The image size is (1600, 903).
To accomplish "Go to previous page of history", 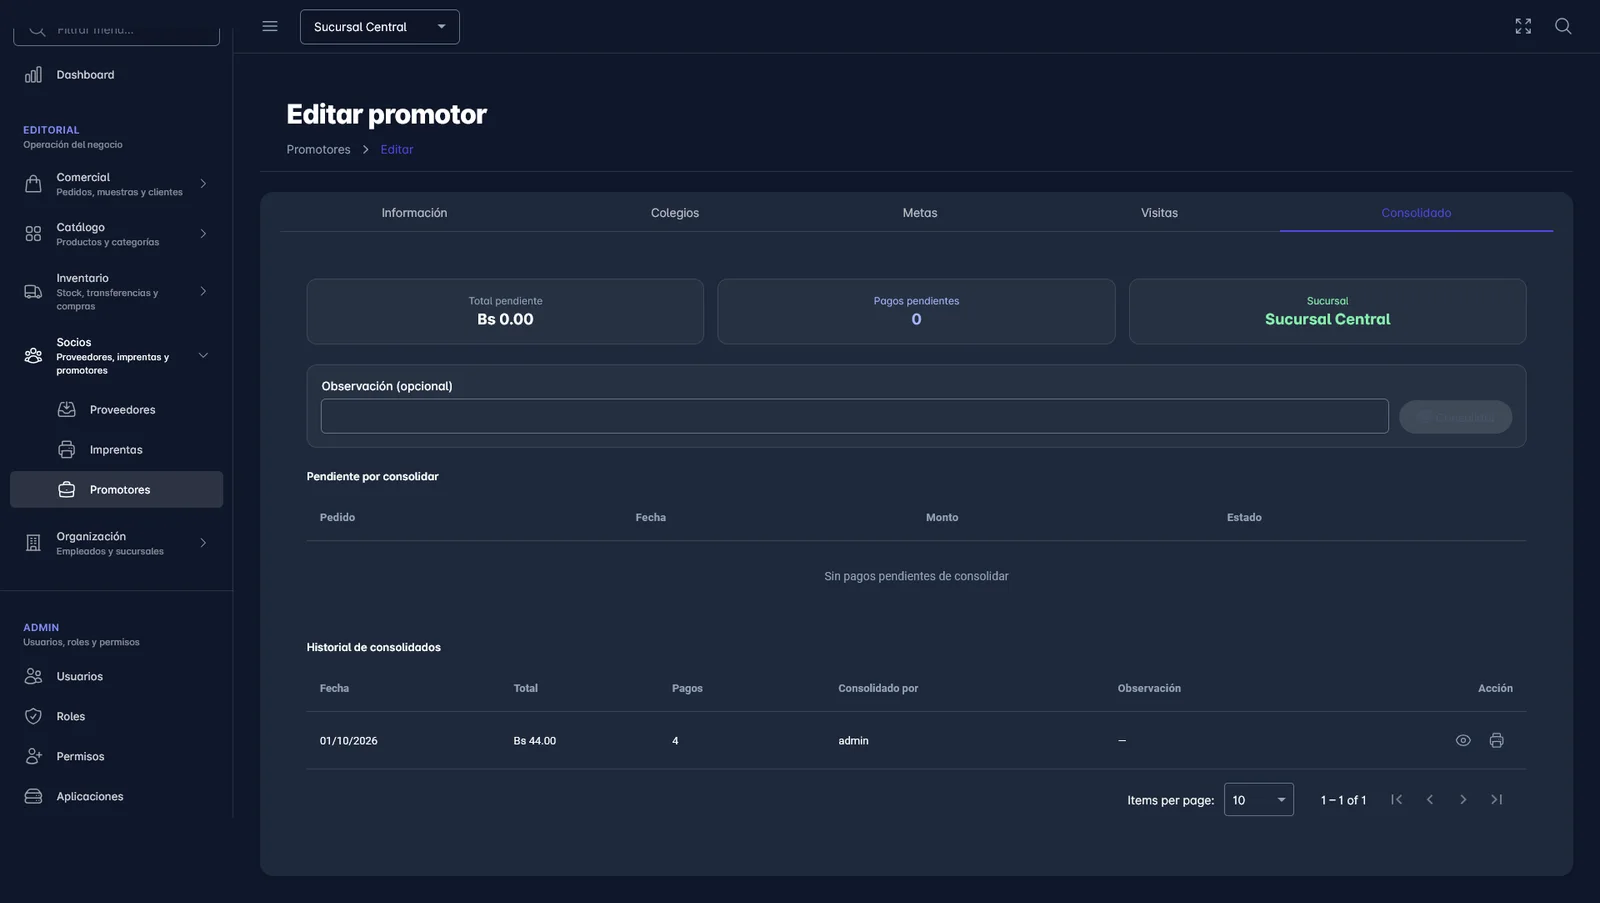I will pos(1430,800).
